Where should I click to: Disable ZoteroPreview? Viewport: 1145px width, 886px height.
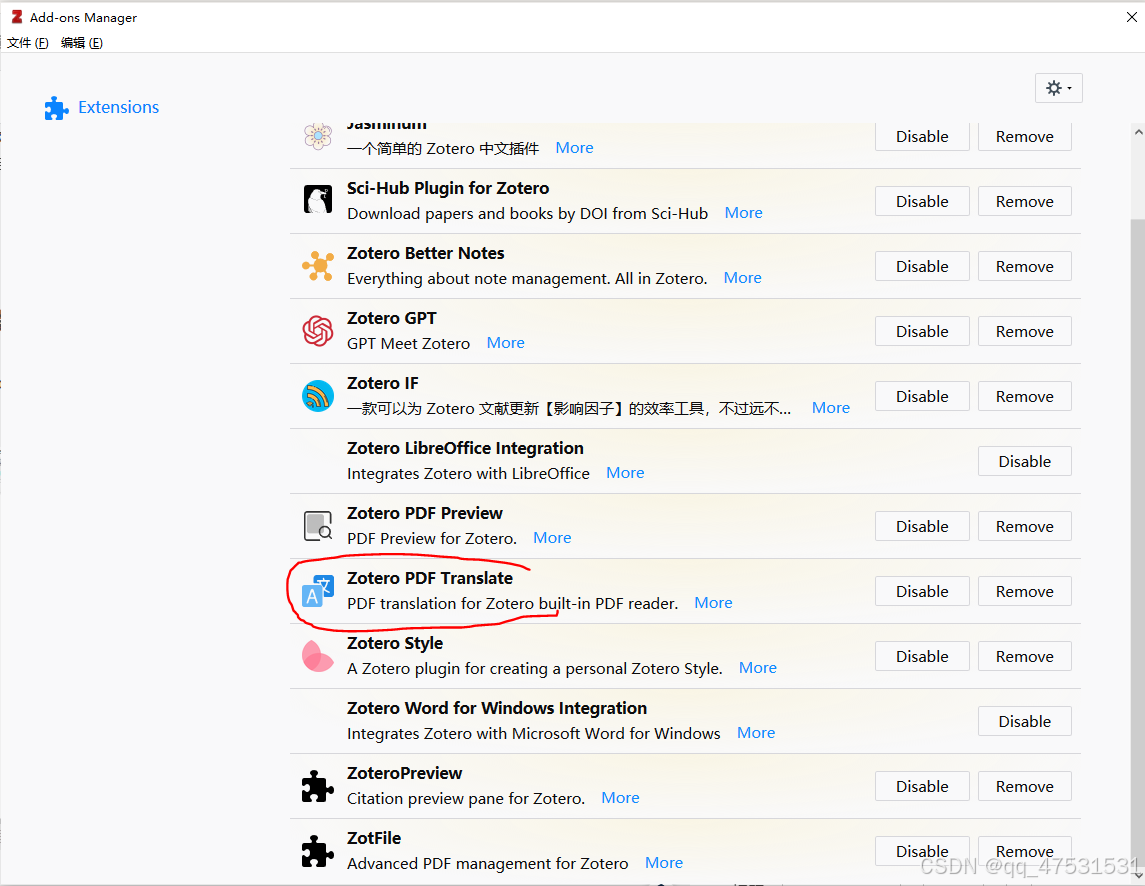922,787
